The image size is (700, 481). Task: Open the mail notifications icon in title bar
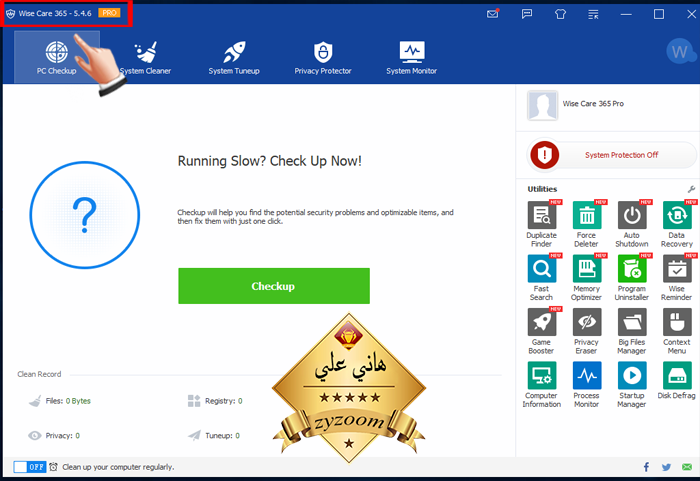point(493,14)
